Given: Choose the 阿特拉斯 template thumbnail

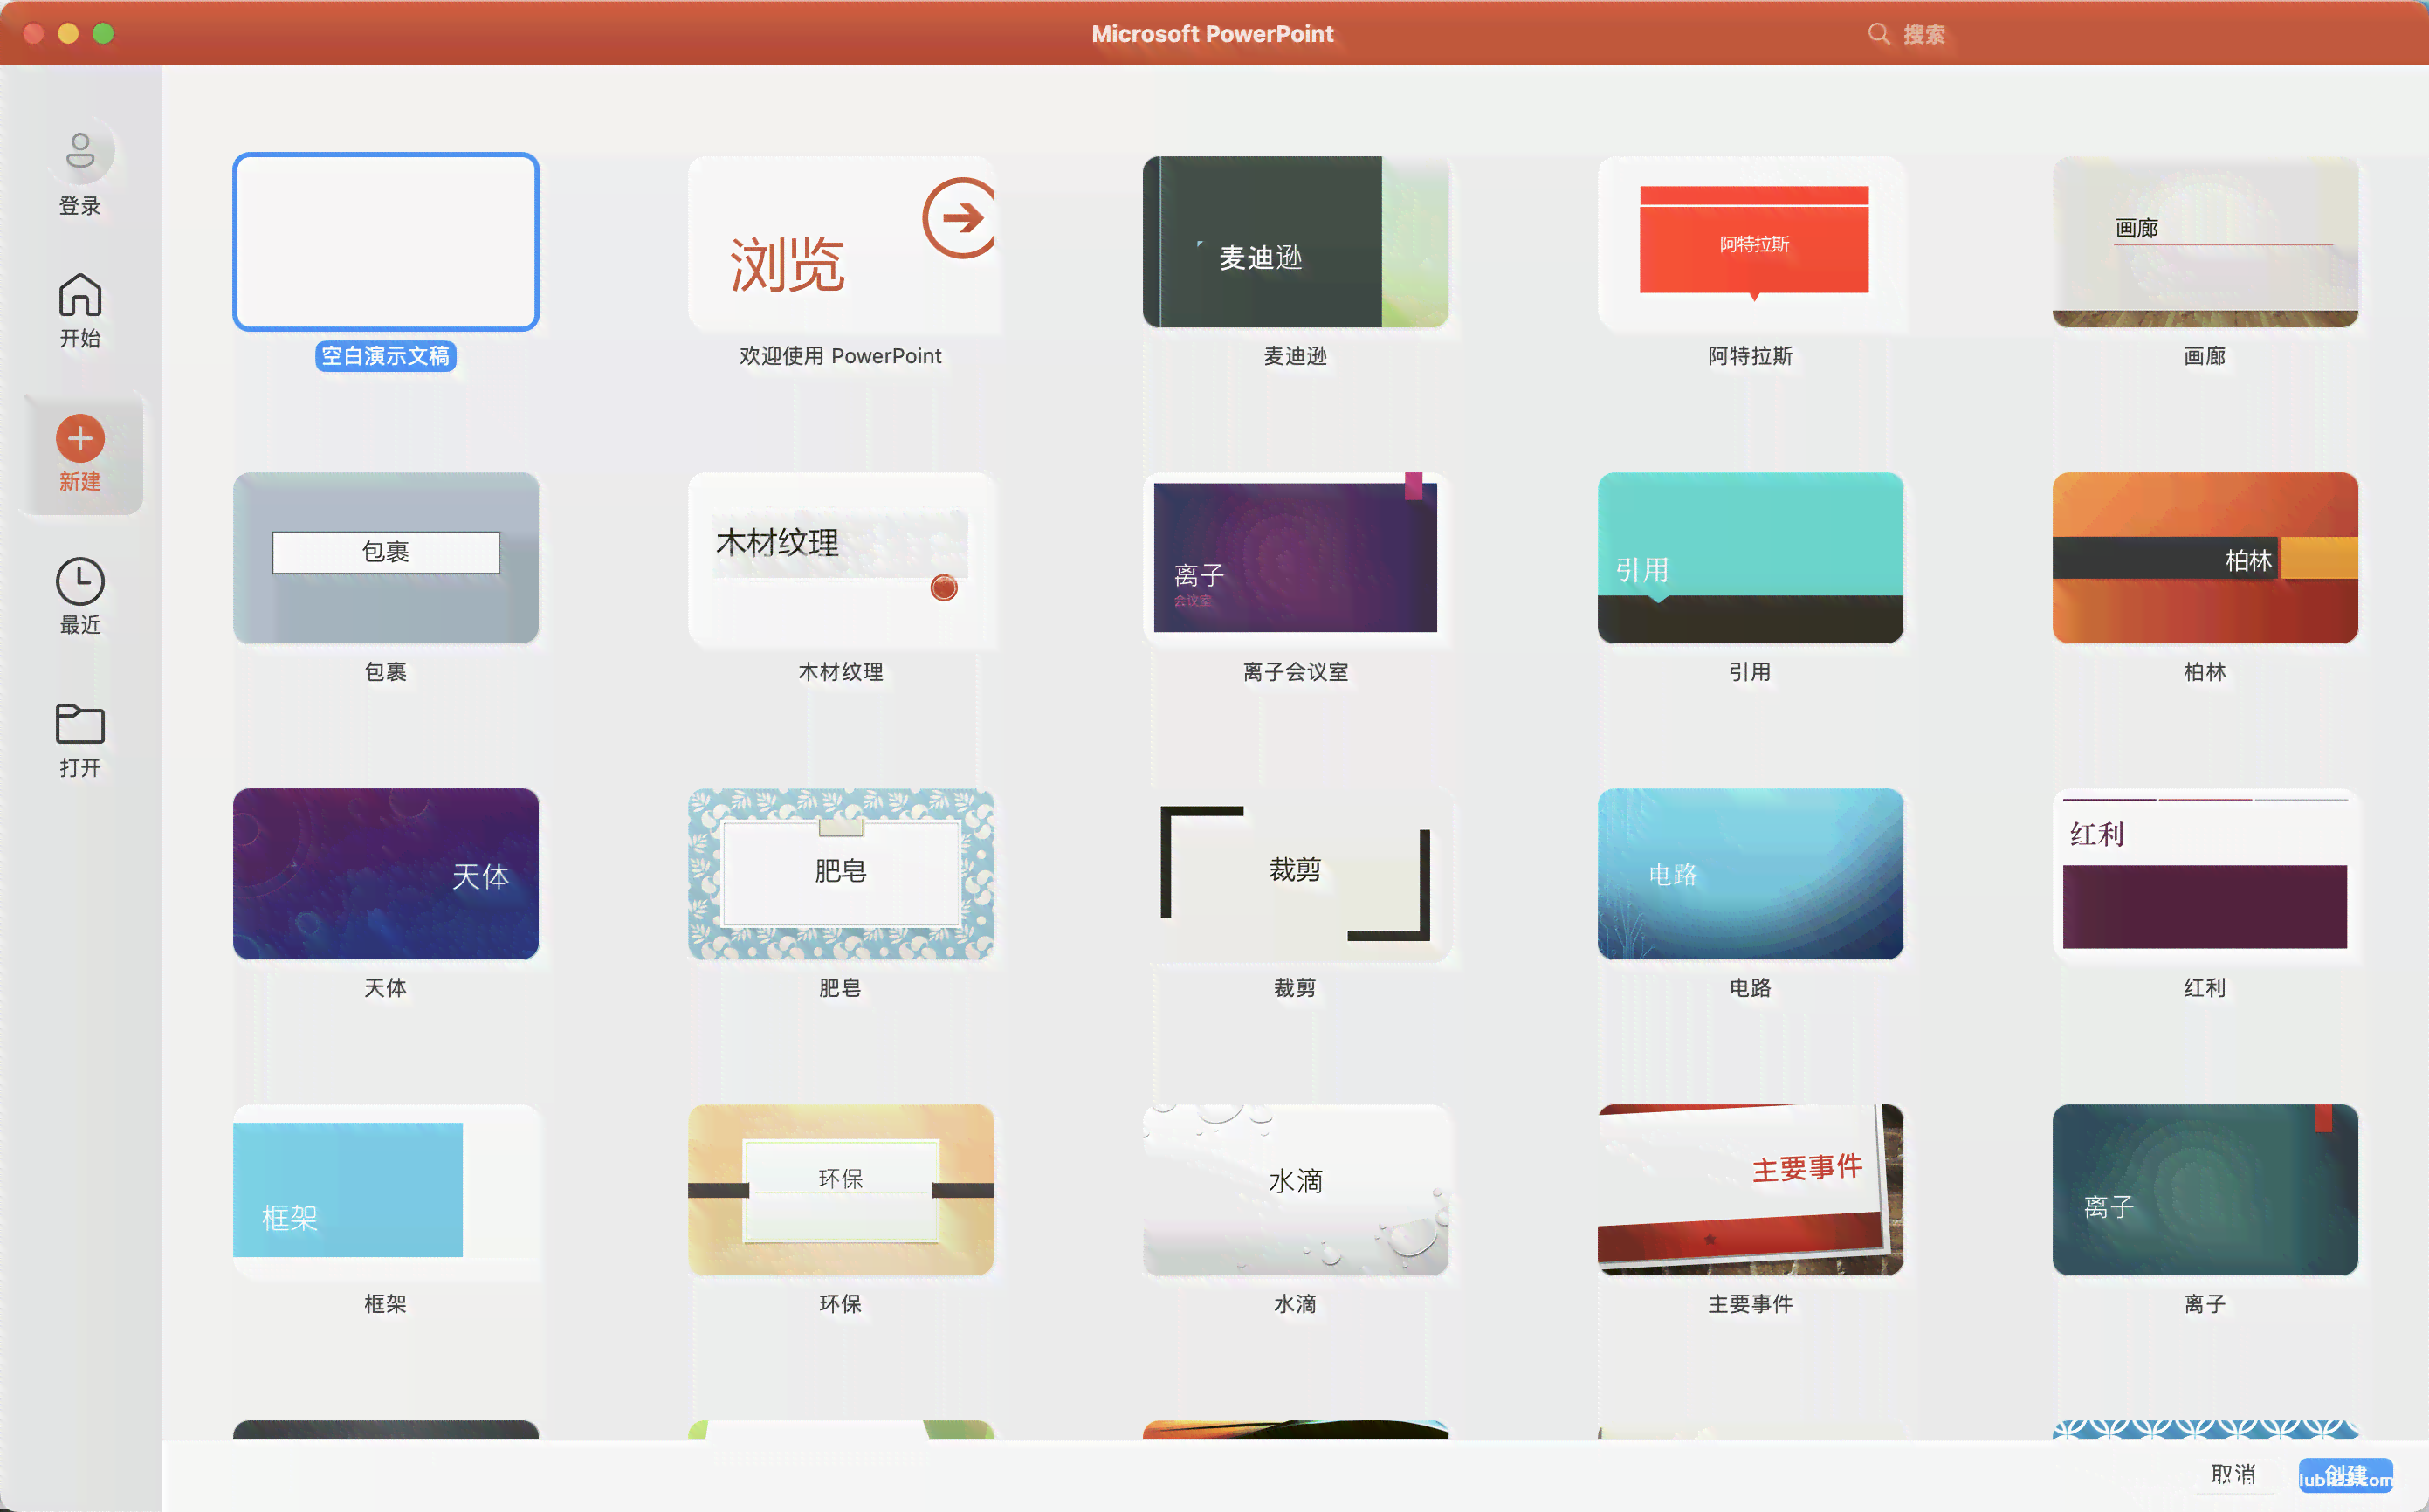Looking at the screenshot, I should pos(1751,241).
